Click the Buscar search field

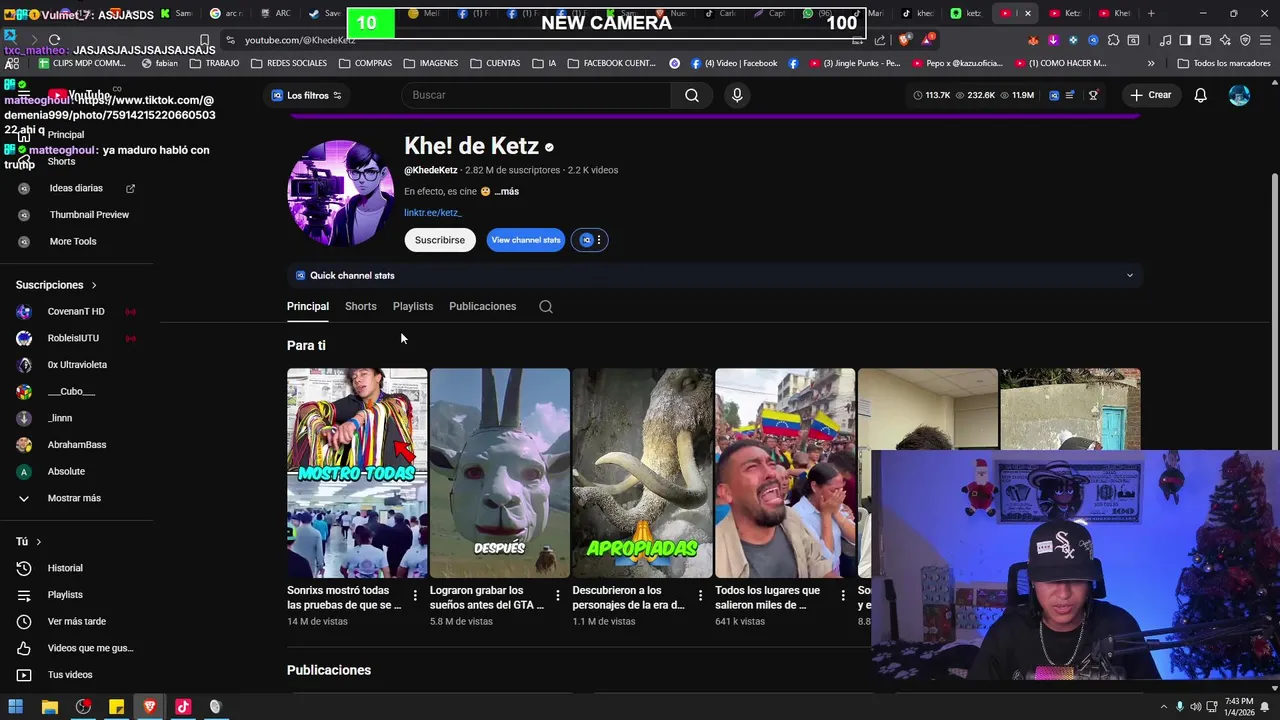(x=538, y=95)
